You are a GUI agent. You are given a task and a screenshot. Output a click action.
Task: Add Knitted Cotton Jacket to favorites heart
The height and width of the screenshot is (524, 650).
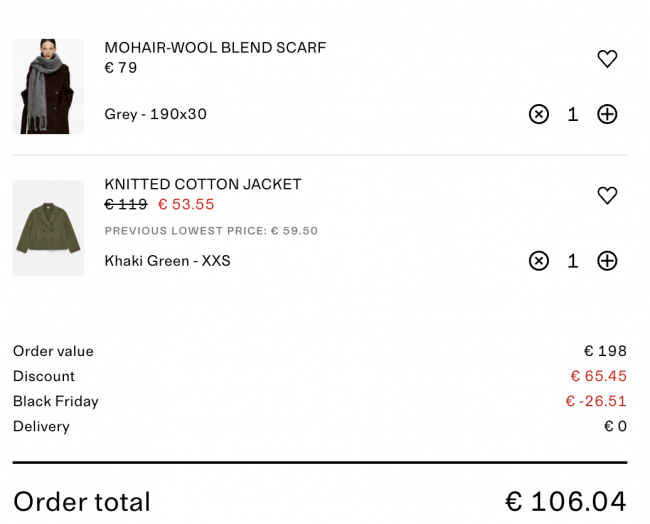click(607, 195)
